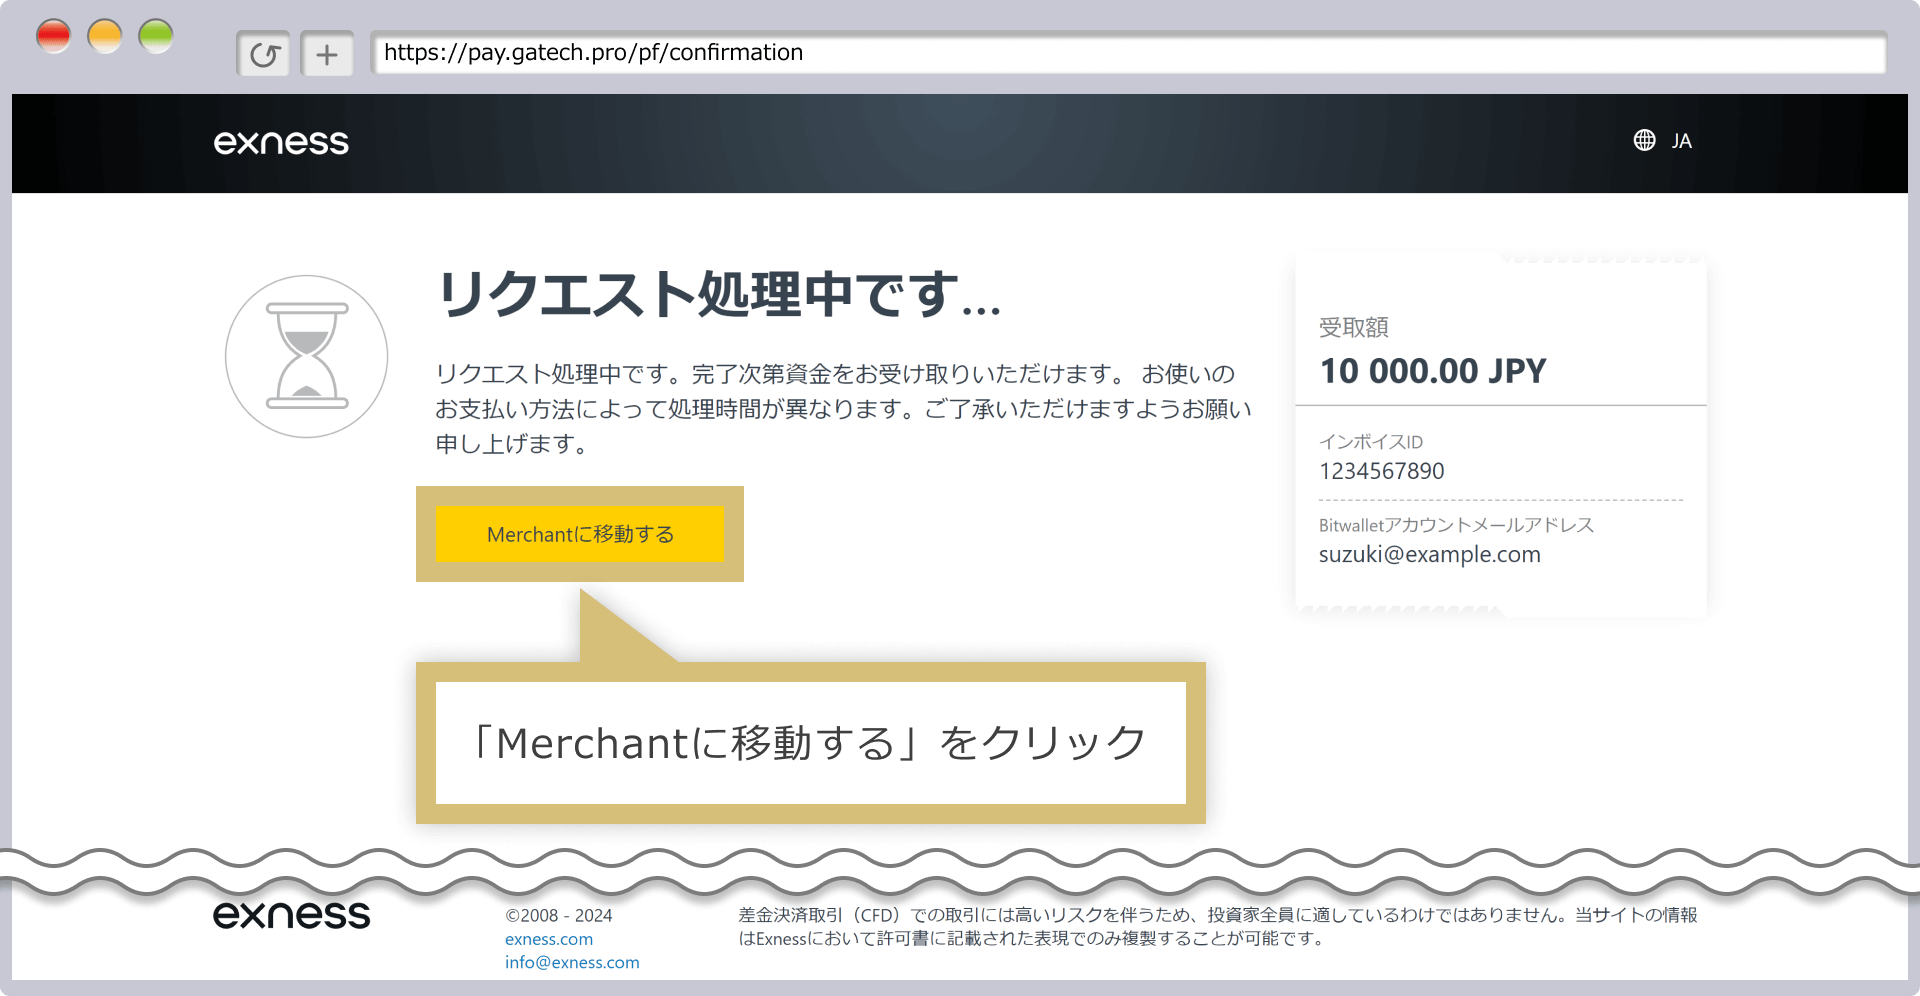This screenshot has width=1920, height=996.
Task: Click the browser reload icon
Action: coord(264,54)
